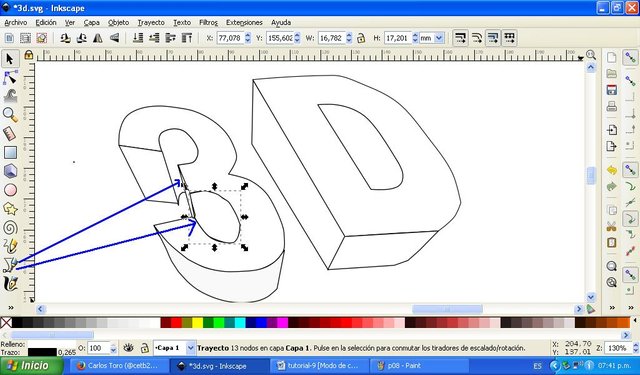Screen dimensions: 640x375
Task: Click the Print document icon
Action: [x=611, y=107]
